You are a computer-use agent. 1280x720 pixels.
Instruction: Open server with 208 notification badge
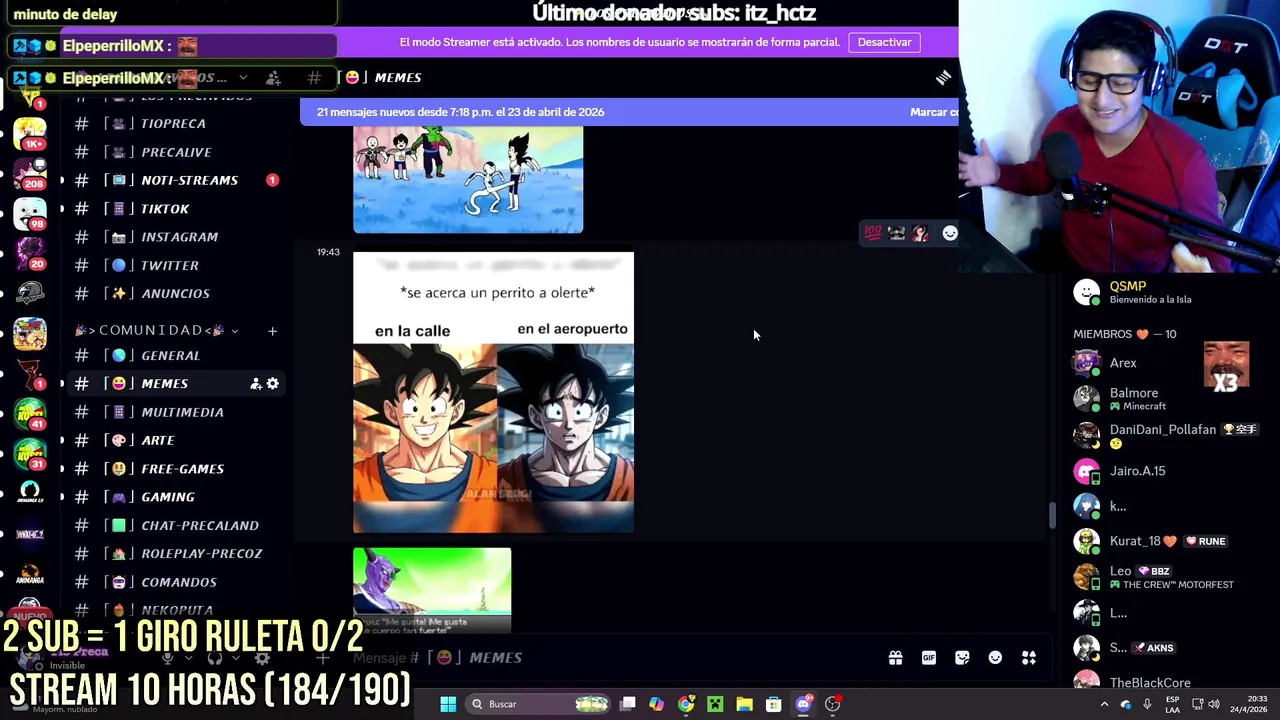tap(30, 172)
